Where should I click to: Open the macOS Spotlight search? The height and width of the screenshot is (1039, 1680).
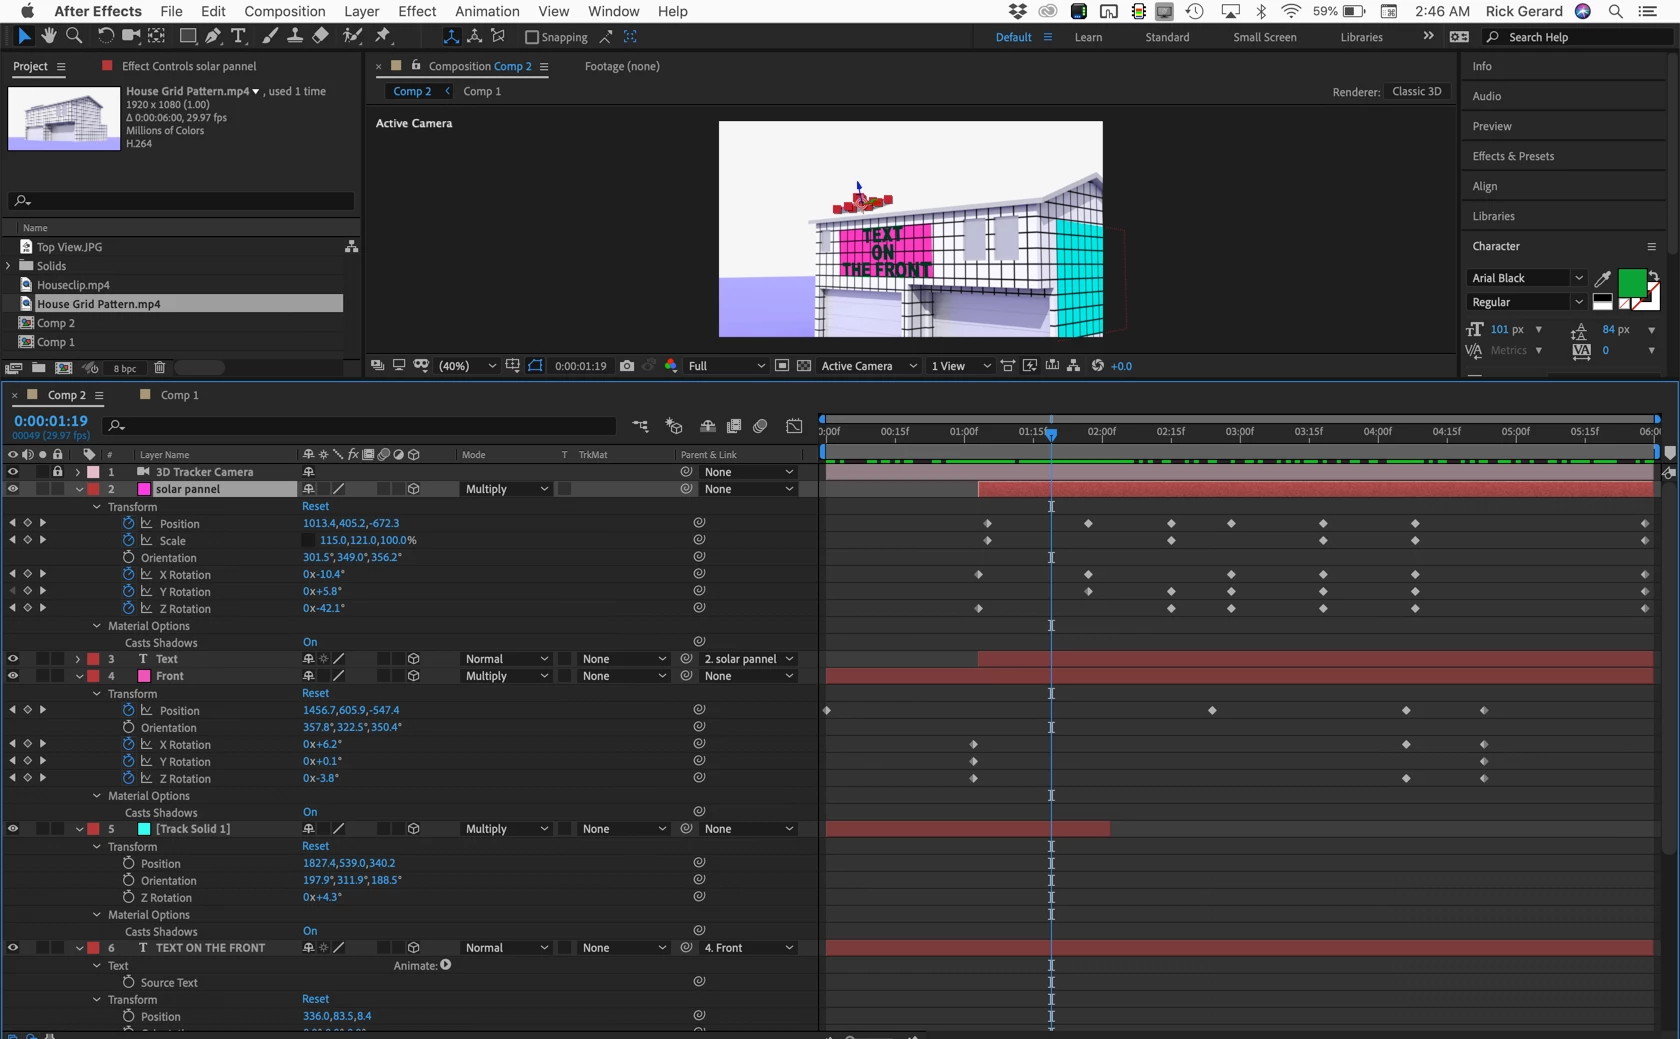click(x=1615, y=11)
